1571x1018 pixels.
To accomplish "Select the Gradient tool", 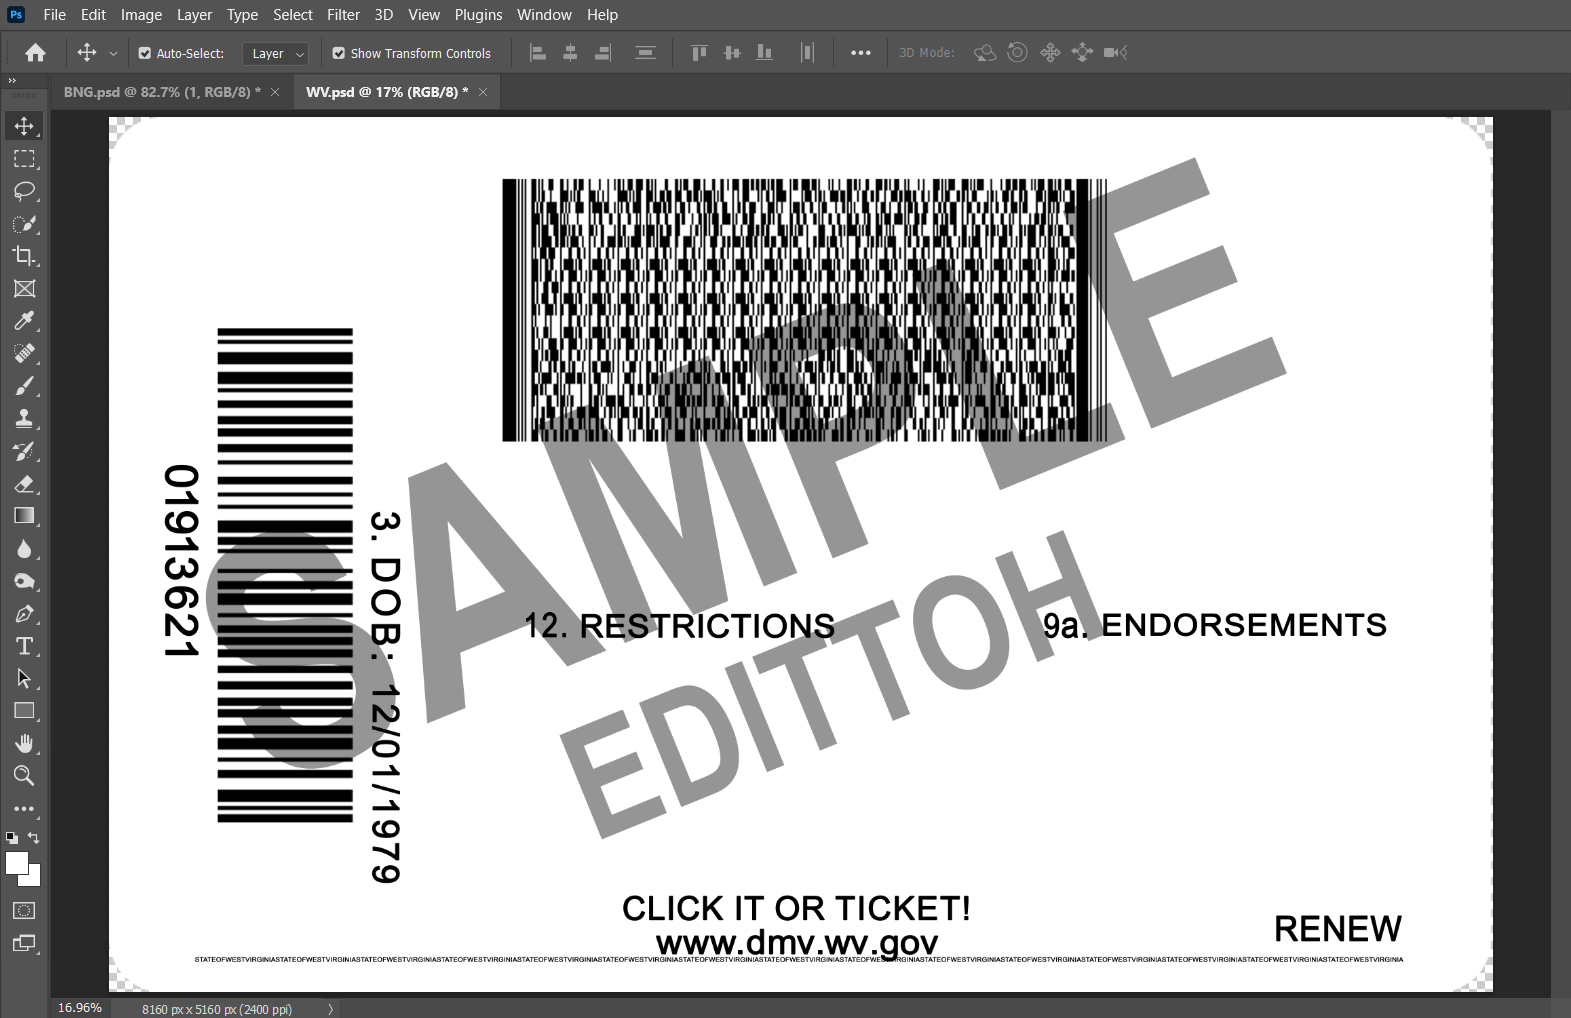I will pyautogui.click(x=24, y=516).
